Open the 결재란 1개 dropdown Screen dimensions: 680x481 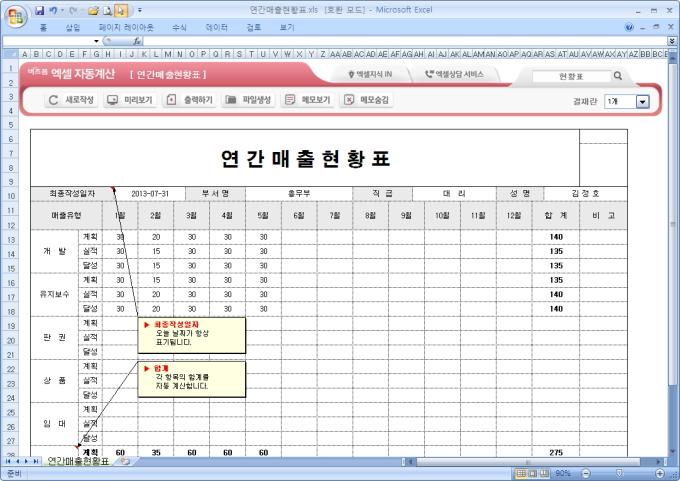tap(642, 101)
